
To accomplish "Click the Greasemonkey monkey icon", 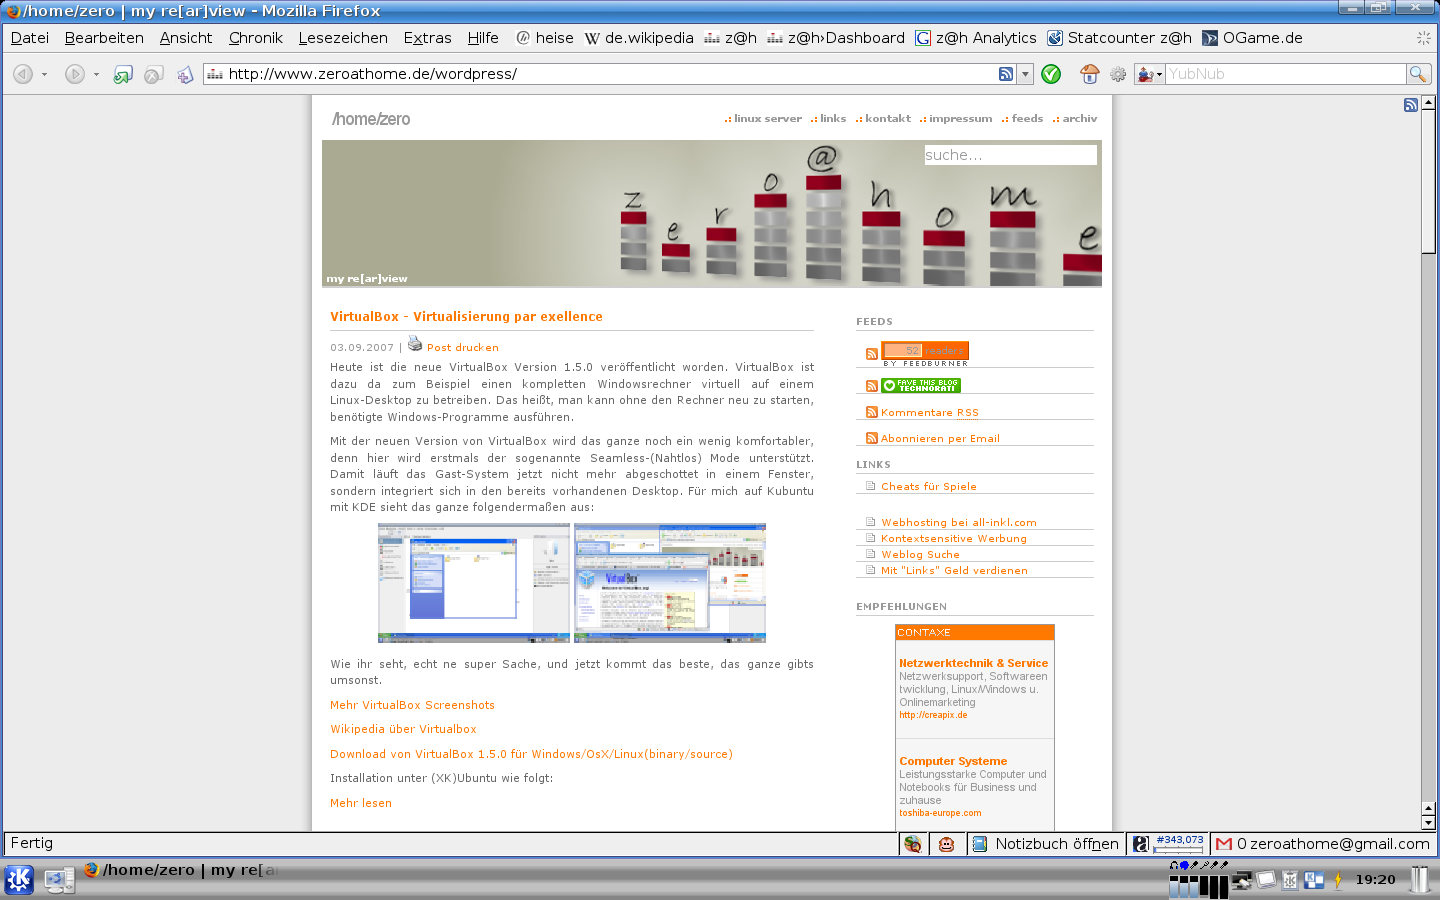I will (946, 844).
